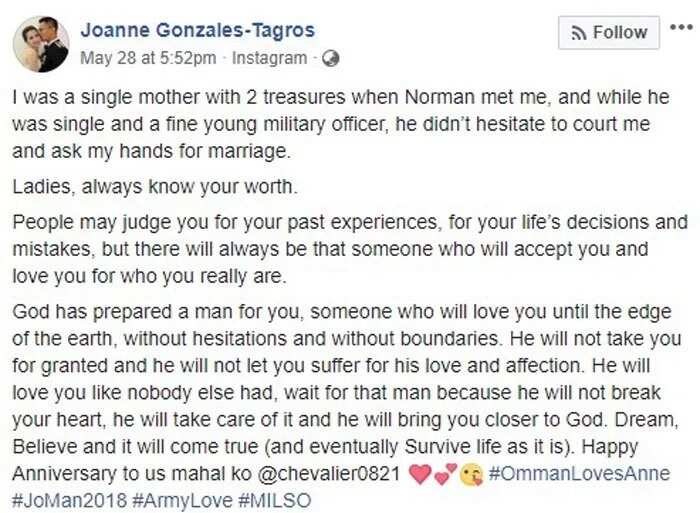This screenshot has width=700, height=513.
Task: Click the paragraph starting 'I was a single mother'
Action: 341,124
